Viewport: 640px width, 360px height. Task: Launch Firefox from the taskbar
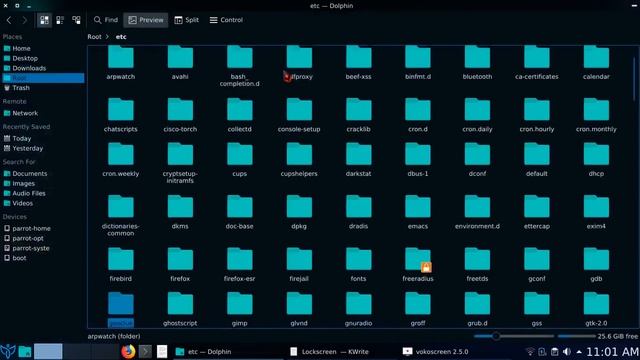(x=128, y=351)
